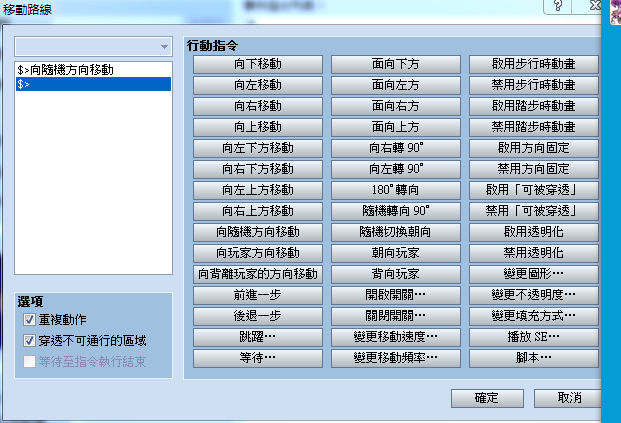Select 面向右方 command

click(x=396, y=106)
